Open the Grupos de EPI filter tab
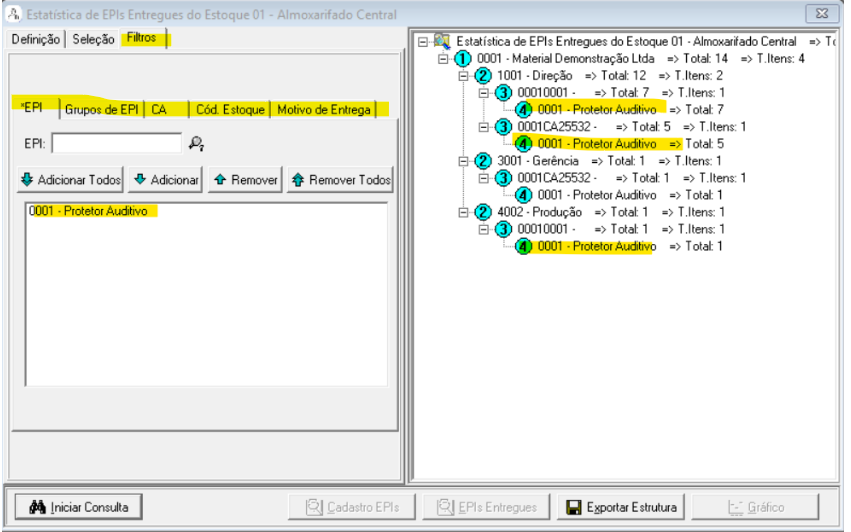Screen dimensions: 851x532 tap(101, 109)
